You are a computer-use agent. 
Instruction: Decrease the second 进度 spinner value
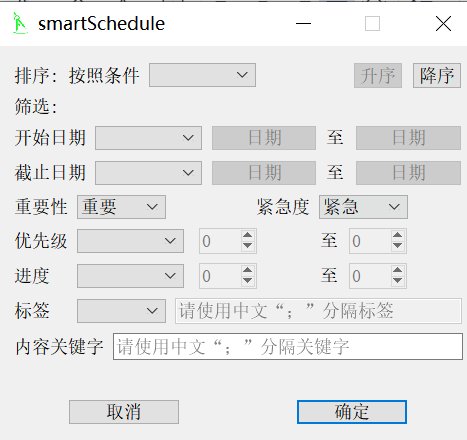click(x=397, y=281)
